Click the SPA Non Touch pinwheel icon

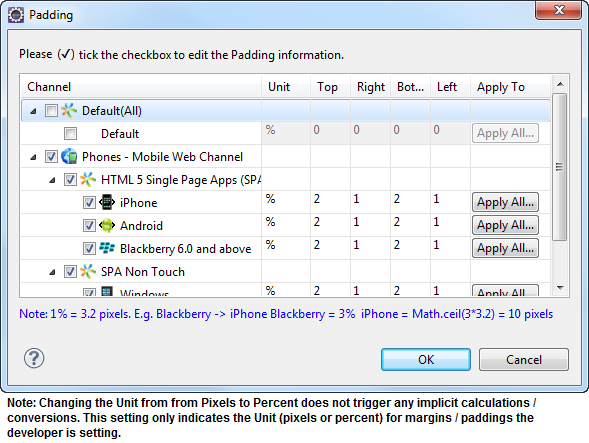point(88,271)
